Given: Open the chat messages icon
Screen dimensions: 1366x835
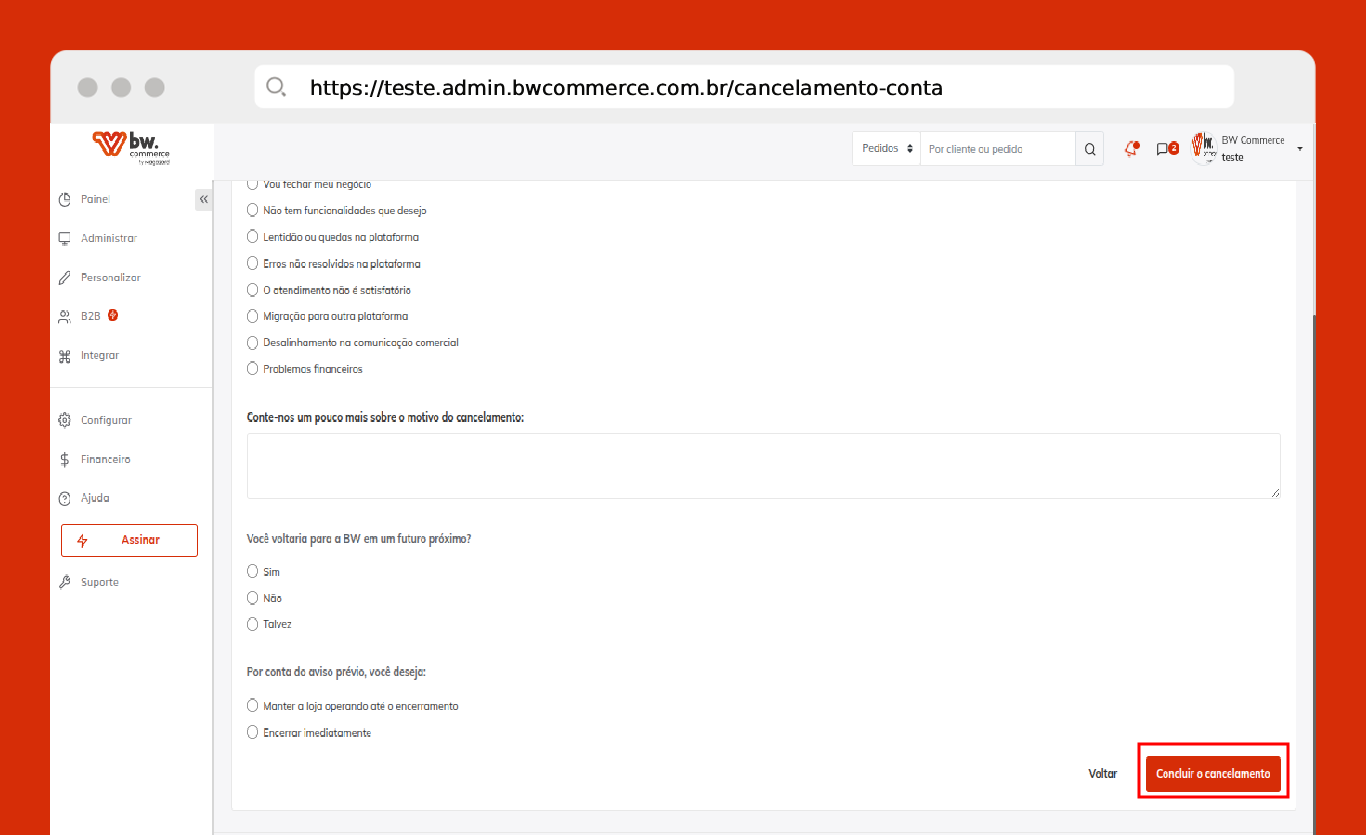Looking at the screenshot, I should [1164, 149].
